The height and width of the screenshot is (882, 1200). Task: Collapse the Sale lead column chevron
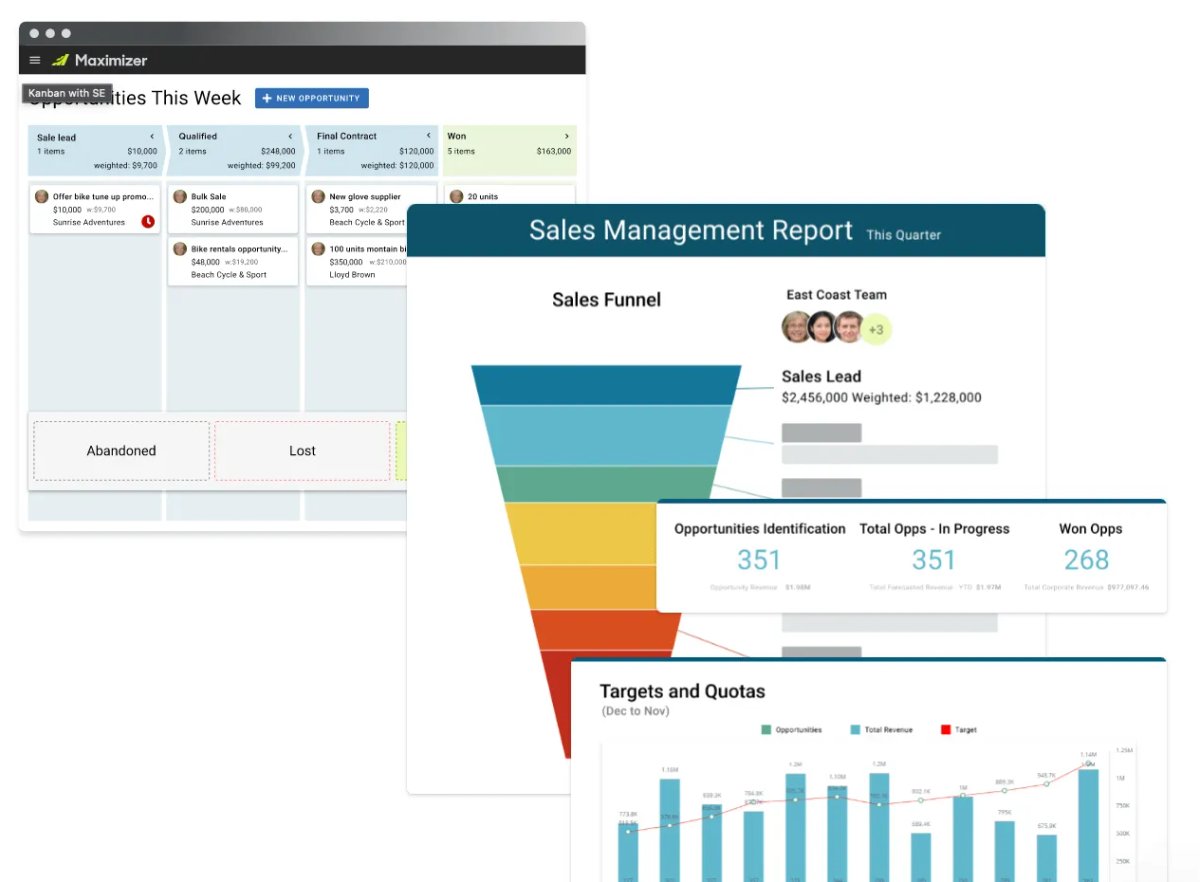click(152, 137)
